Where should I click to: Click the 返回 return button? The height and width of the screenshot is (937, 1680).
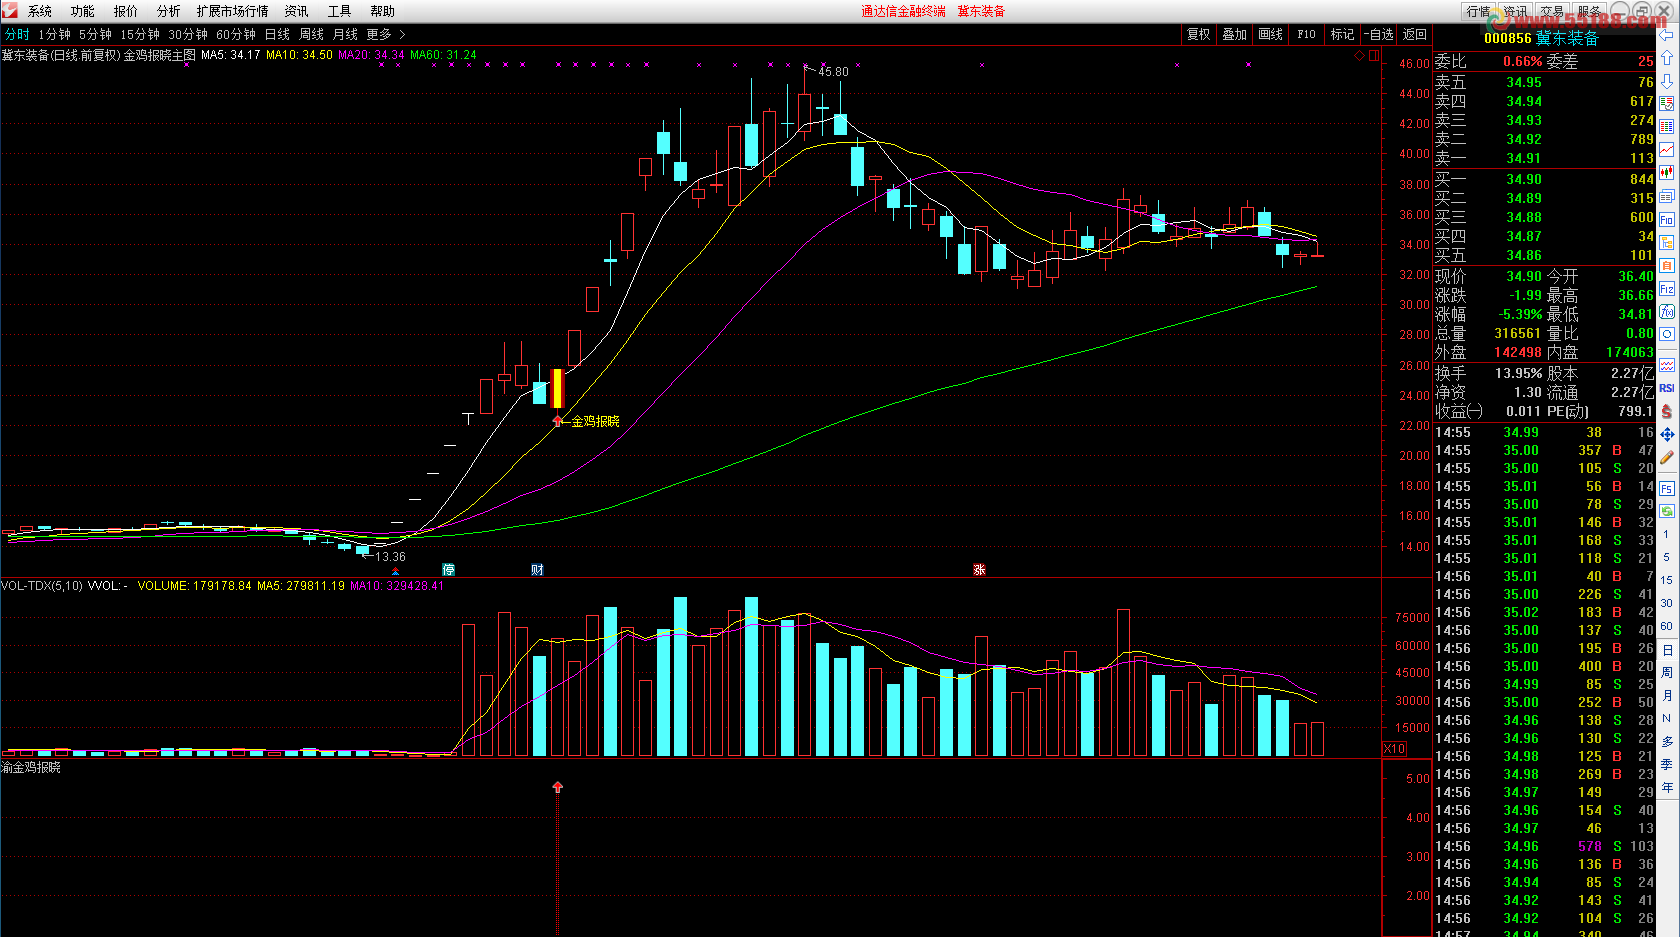tap(1414, 34)
